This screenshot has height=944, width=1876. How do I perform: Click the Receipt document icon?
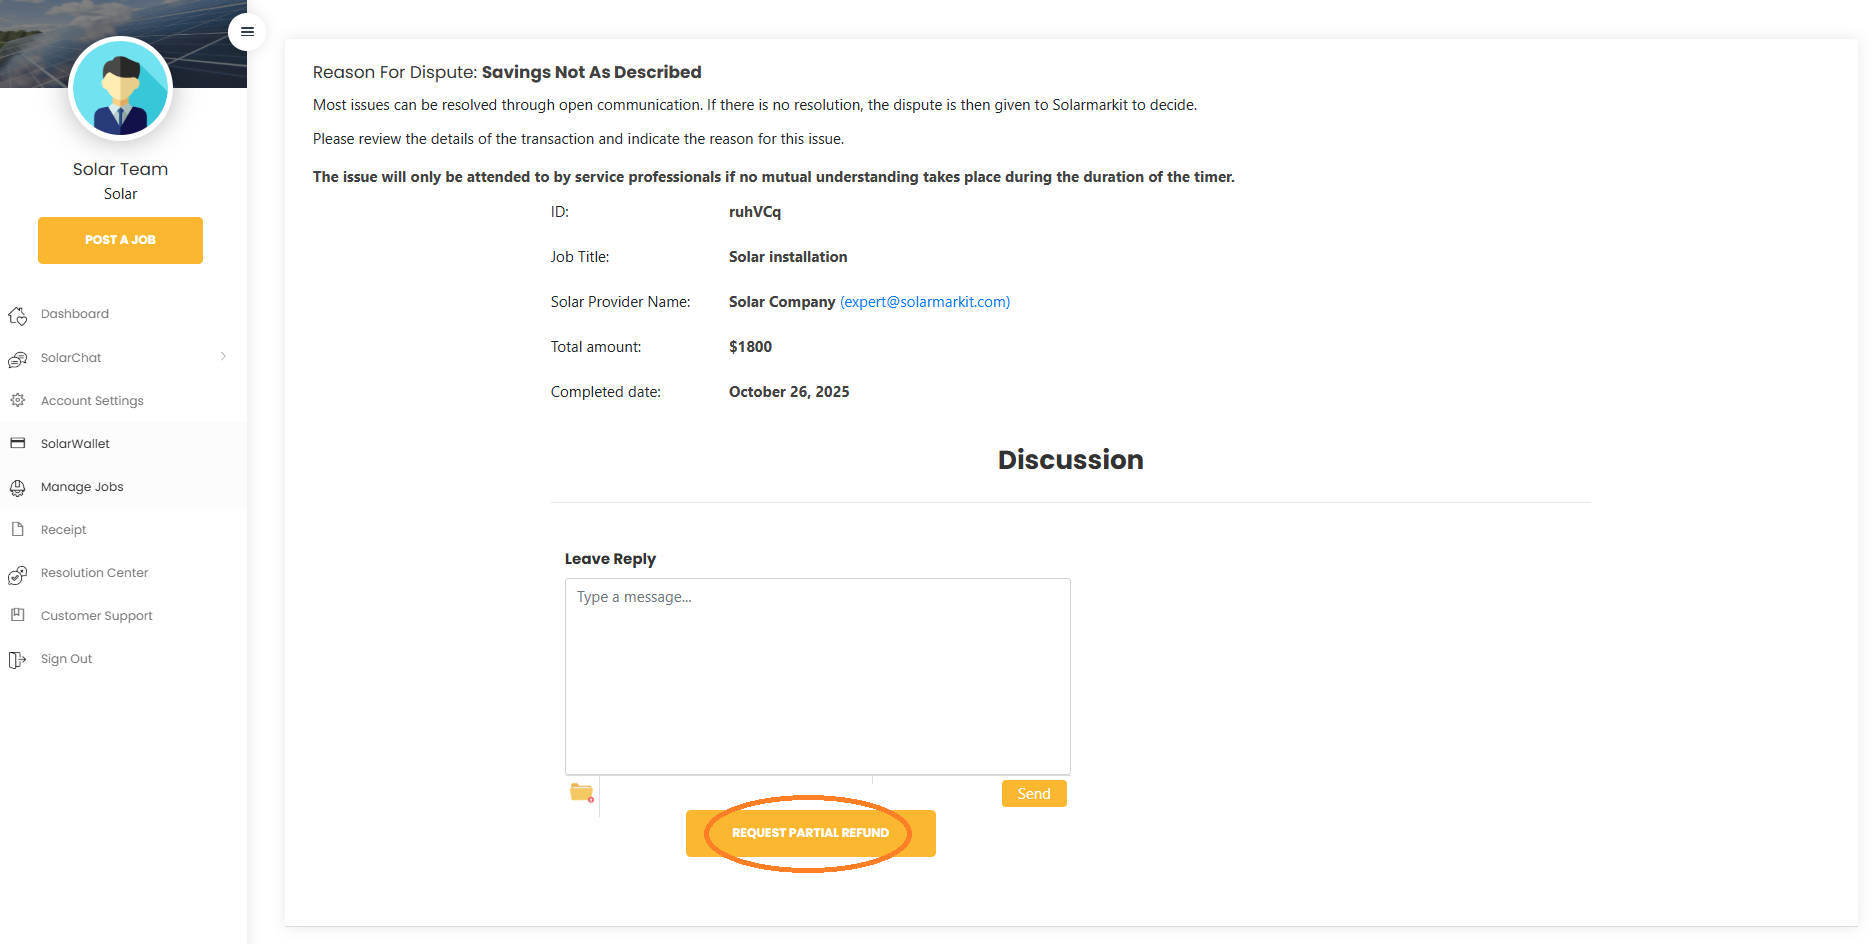pyautogui.click(x=18, y=530)
